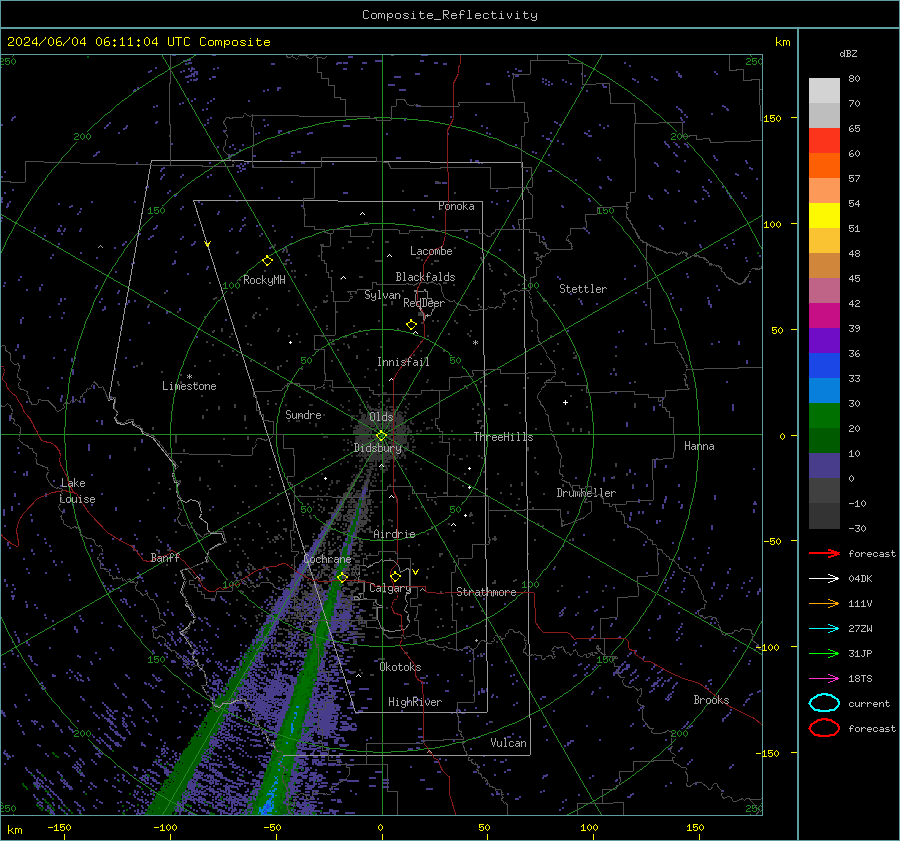Pick the orange 57-60 dBZ swatch
Image resolution: width=900 pixels, height=841 pixels.
[x=824, y=166]
